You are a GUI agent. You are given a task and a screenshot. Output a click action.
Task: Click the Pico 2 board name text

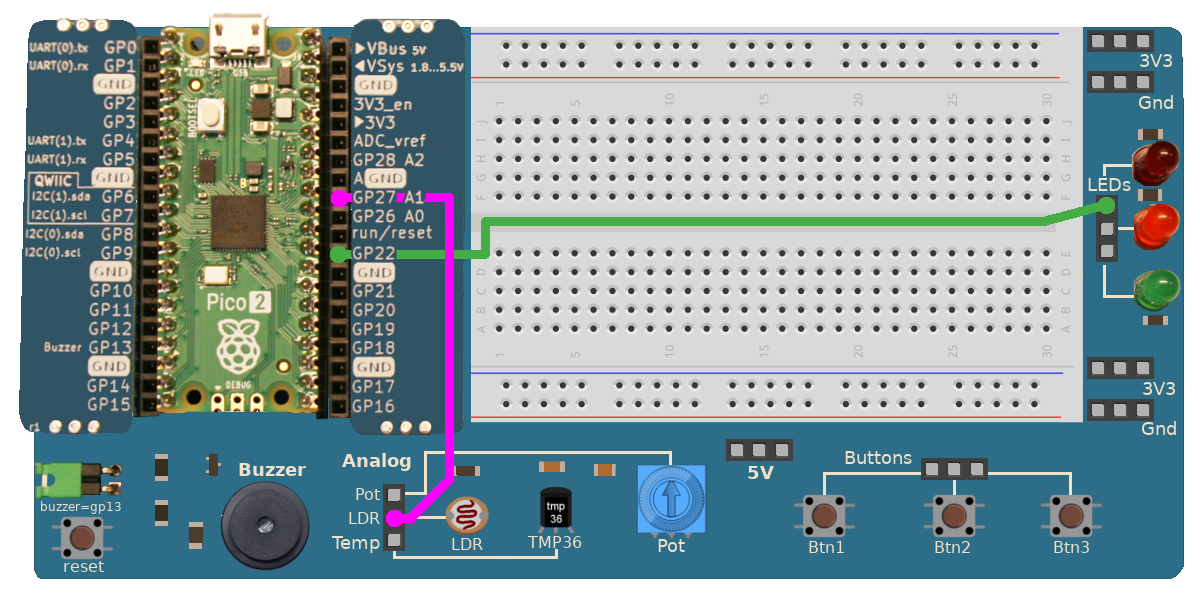pos(237,301)
